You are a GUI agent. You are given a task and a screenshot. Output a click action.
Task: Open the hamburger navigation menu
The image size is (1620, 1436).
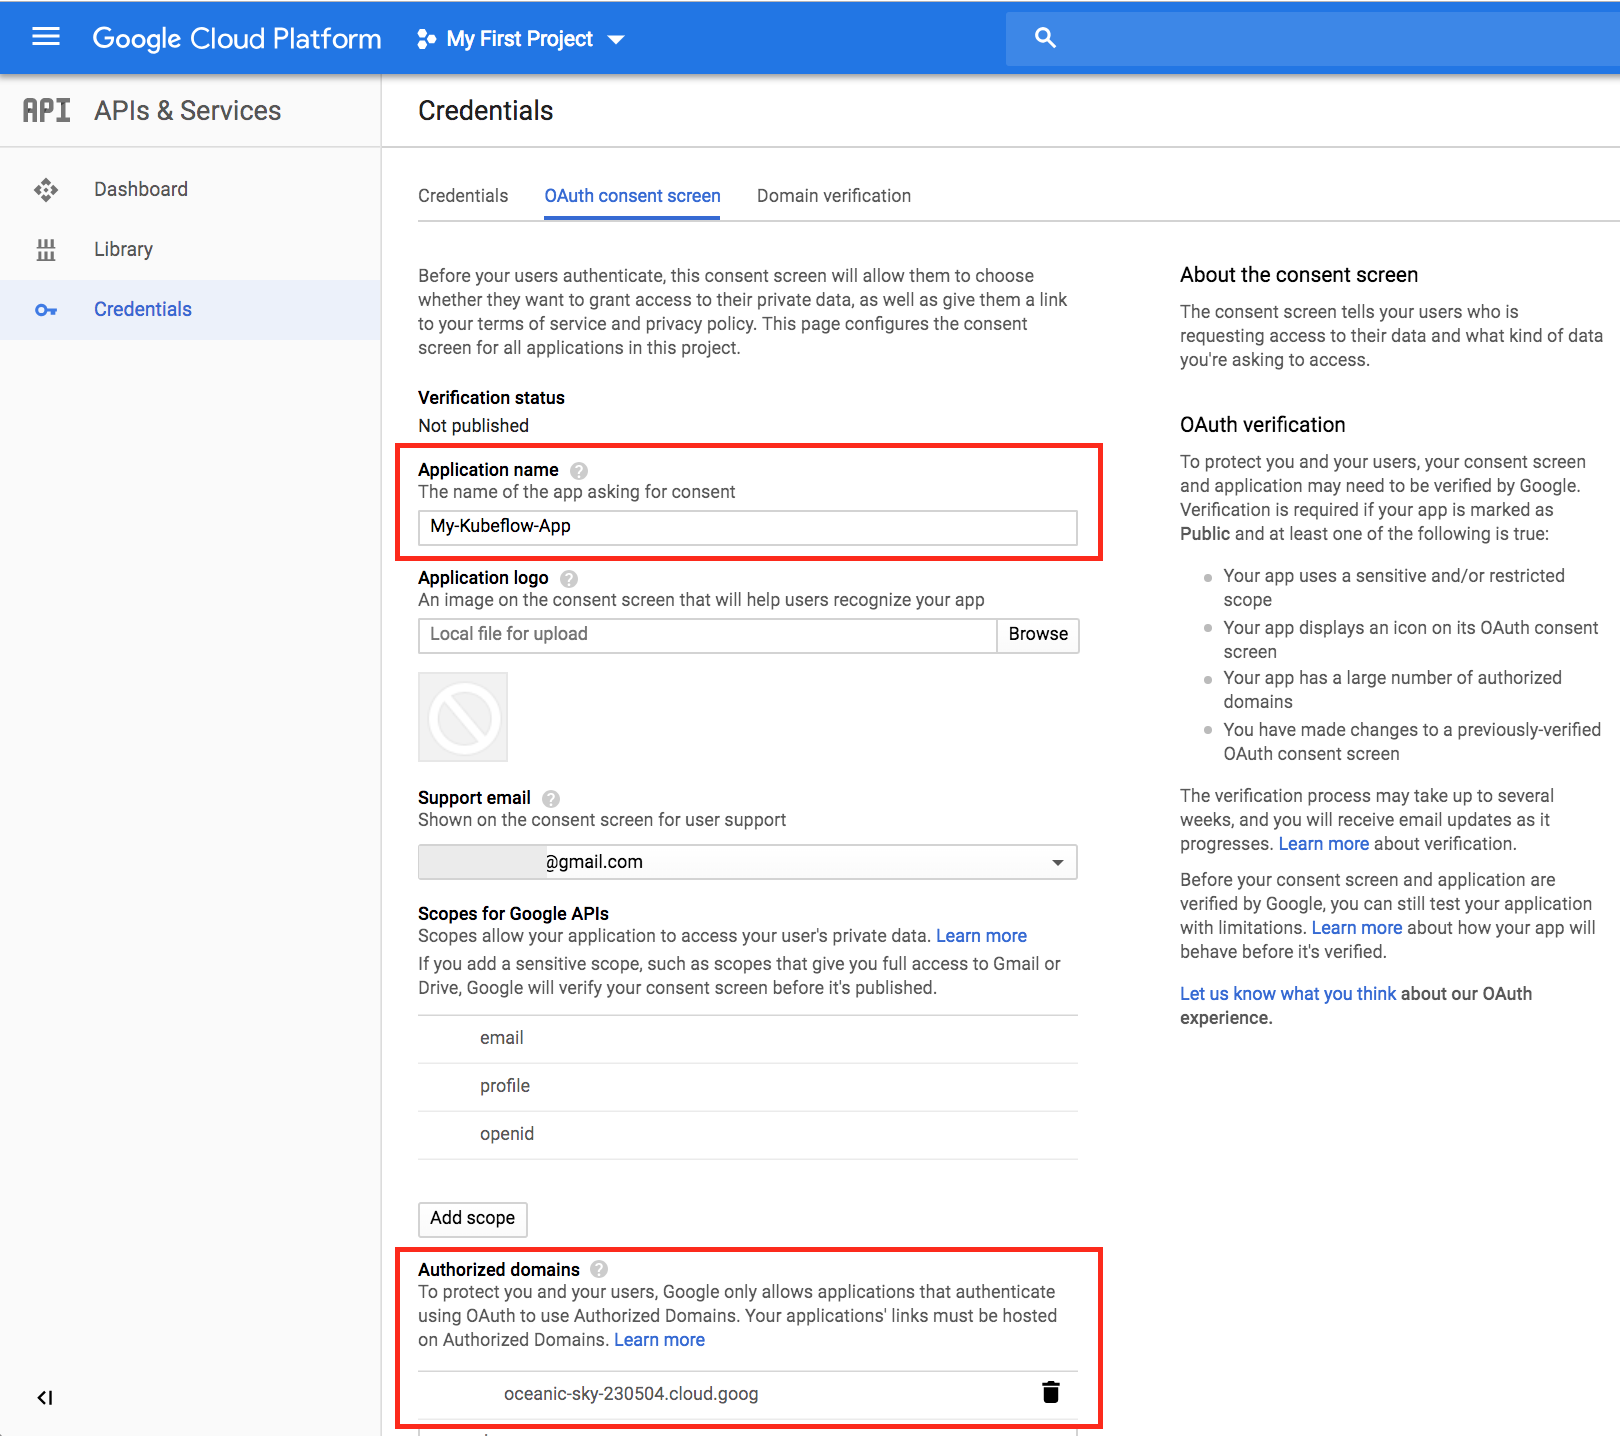pos(46,37)
